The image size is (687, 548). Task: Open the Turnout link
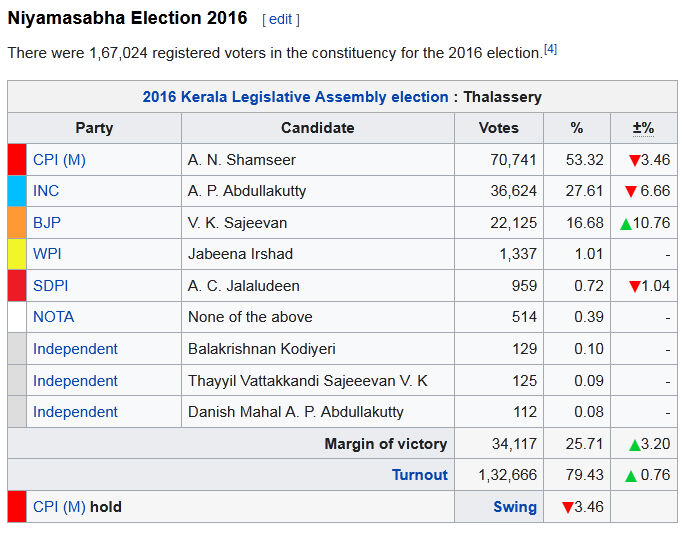tap(420, 475)
